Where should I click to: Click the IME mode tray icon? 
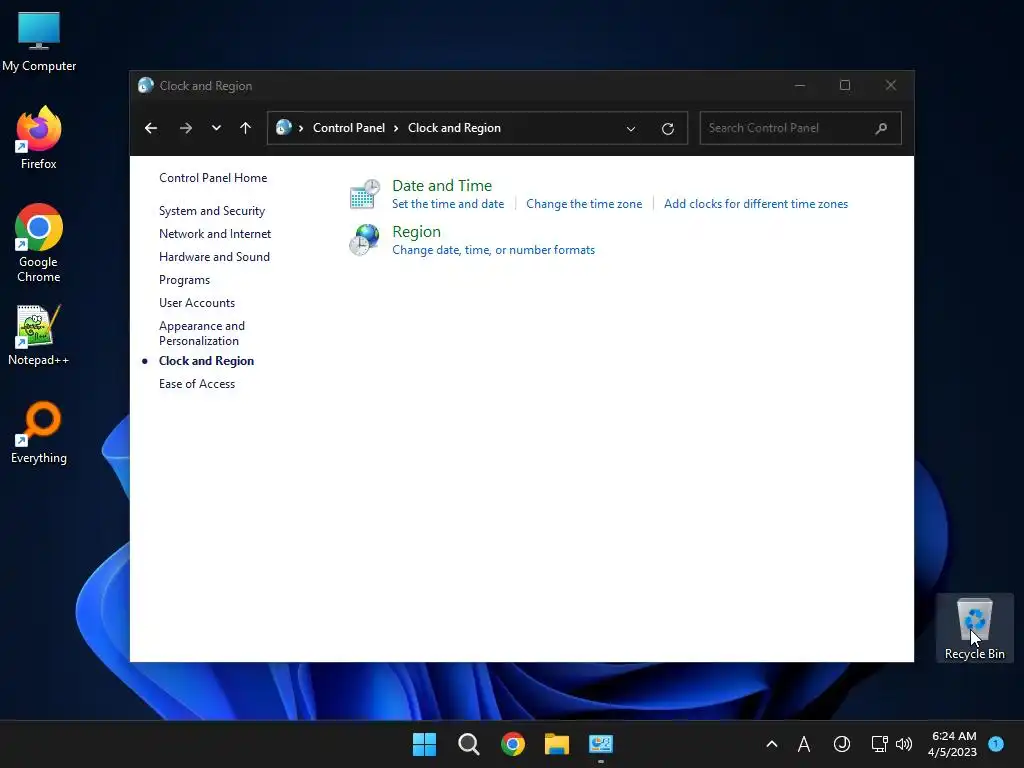pyautogui.click(x=842, y=744)
